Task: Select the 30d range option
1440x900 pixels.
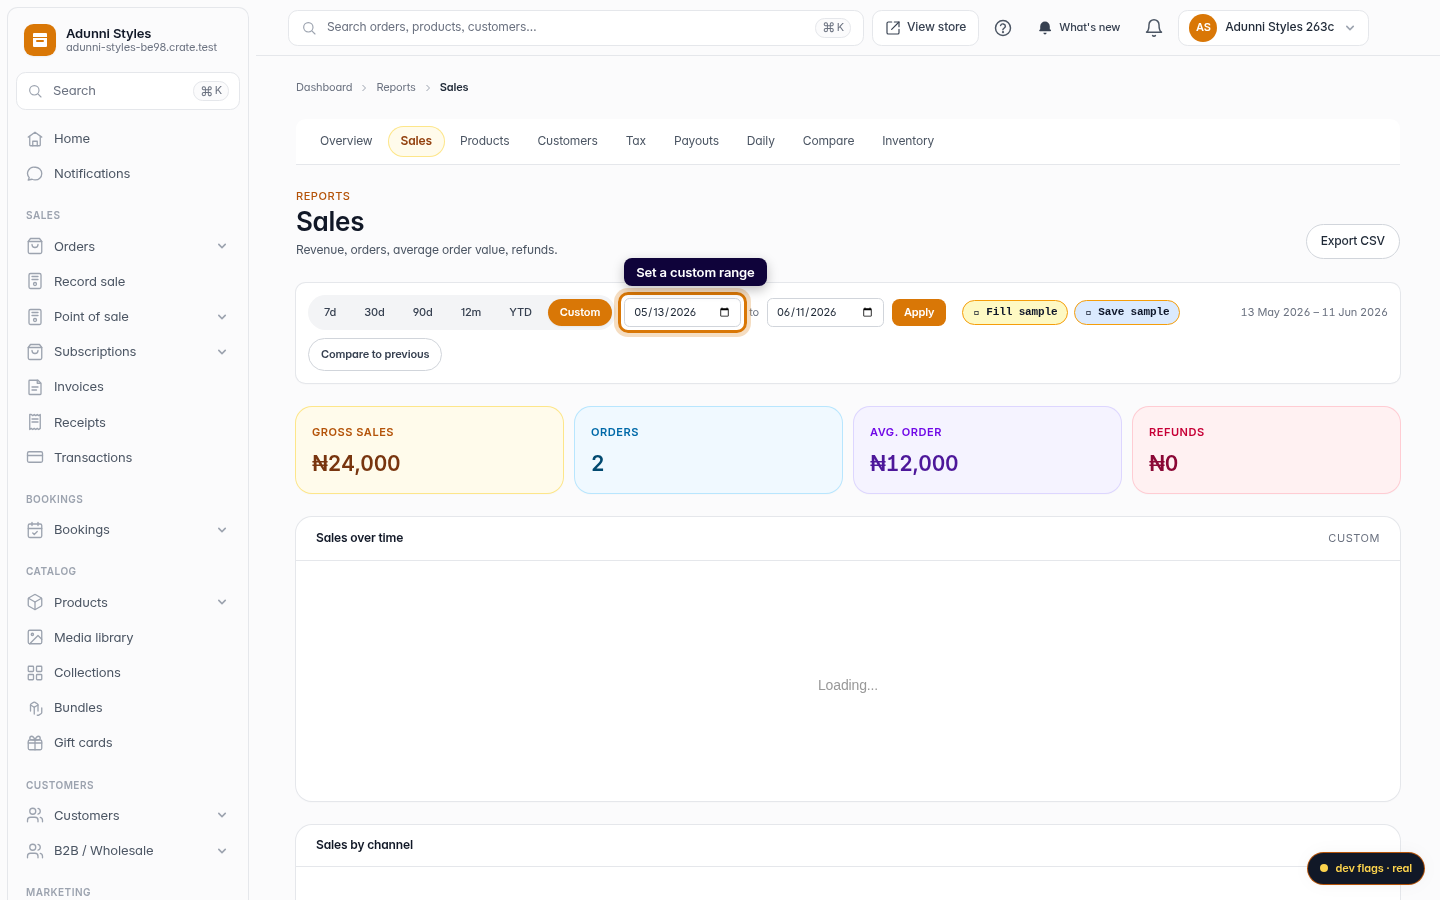Action: point(375,313)
